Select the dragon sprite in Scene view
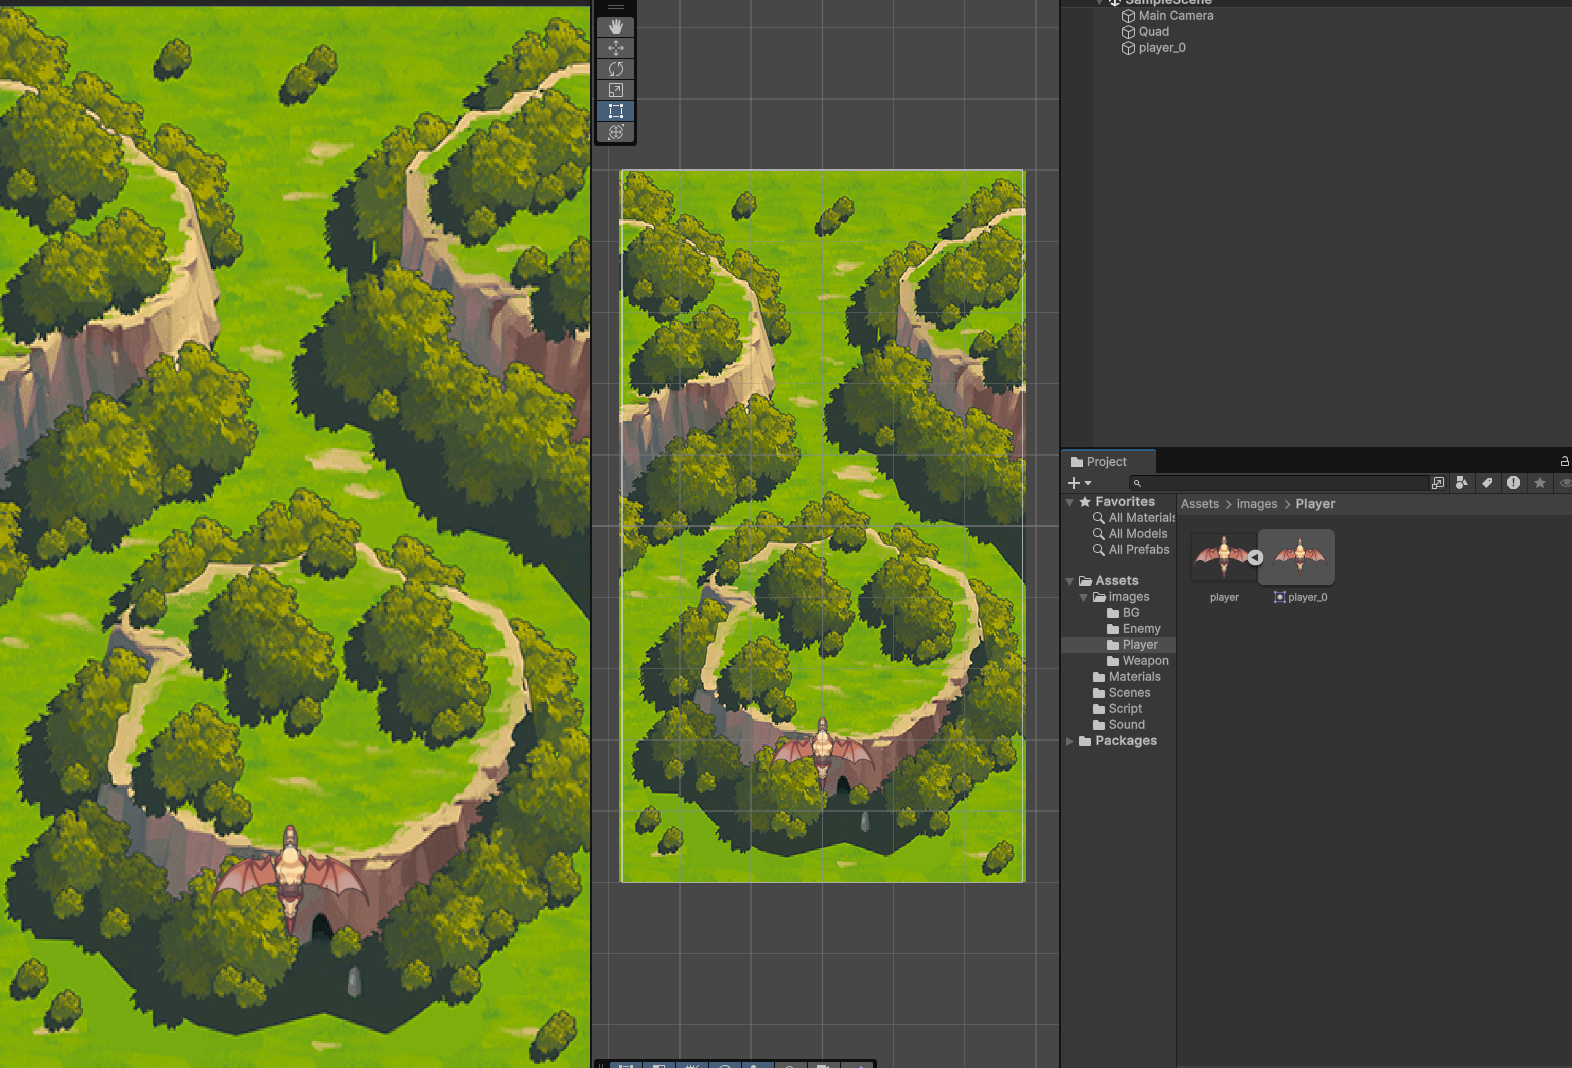1572x1068 pixels. 823,753
